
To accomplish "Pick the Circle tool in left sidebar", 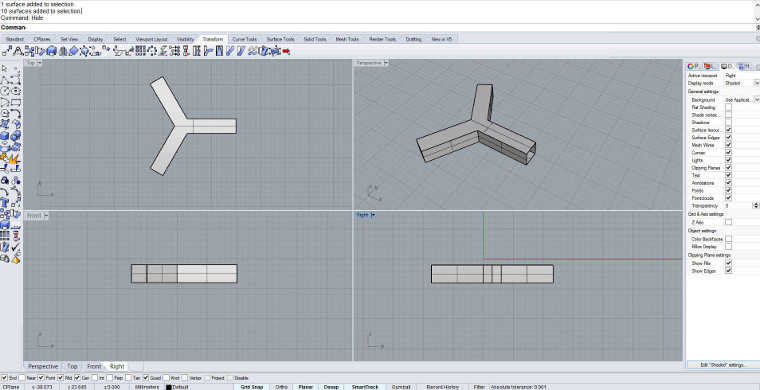I will 5,91.
